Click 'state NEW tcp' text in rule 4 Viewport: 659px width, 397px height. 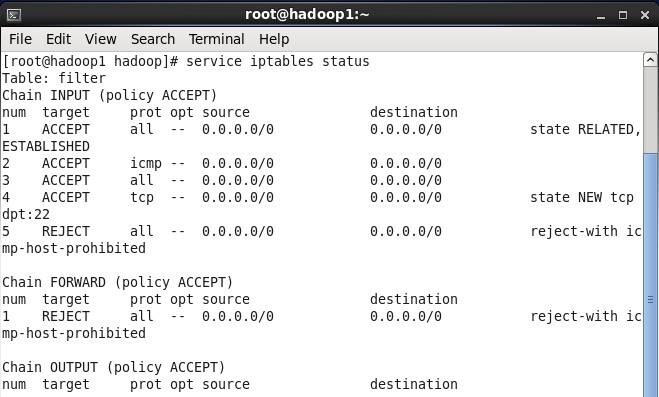[582, 197]
